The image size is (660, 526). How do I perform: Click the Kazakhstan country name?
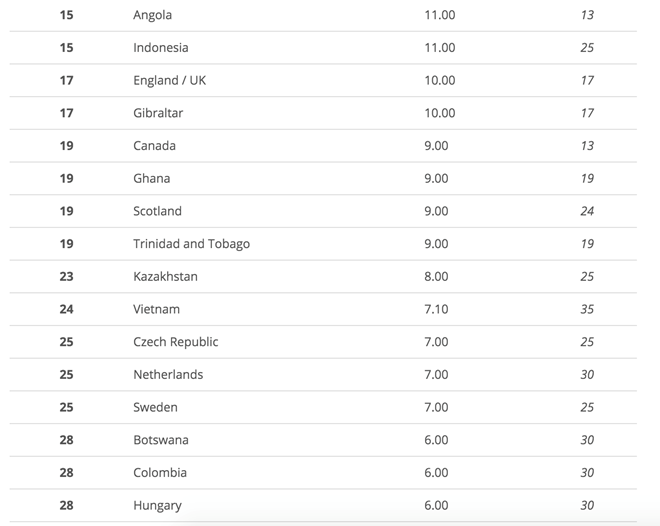click(165, 276)
